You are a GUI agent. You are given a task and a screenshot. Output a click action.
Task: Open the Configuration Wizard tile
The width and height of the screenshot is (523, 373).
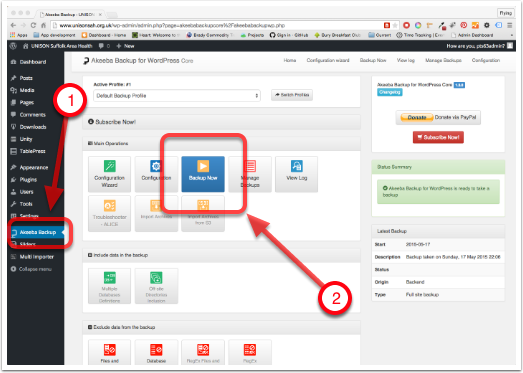pos(109,174)
